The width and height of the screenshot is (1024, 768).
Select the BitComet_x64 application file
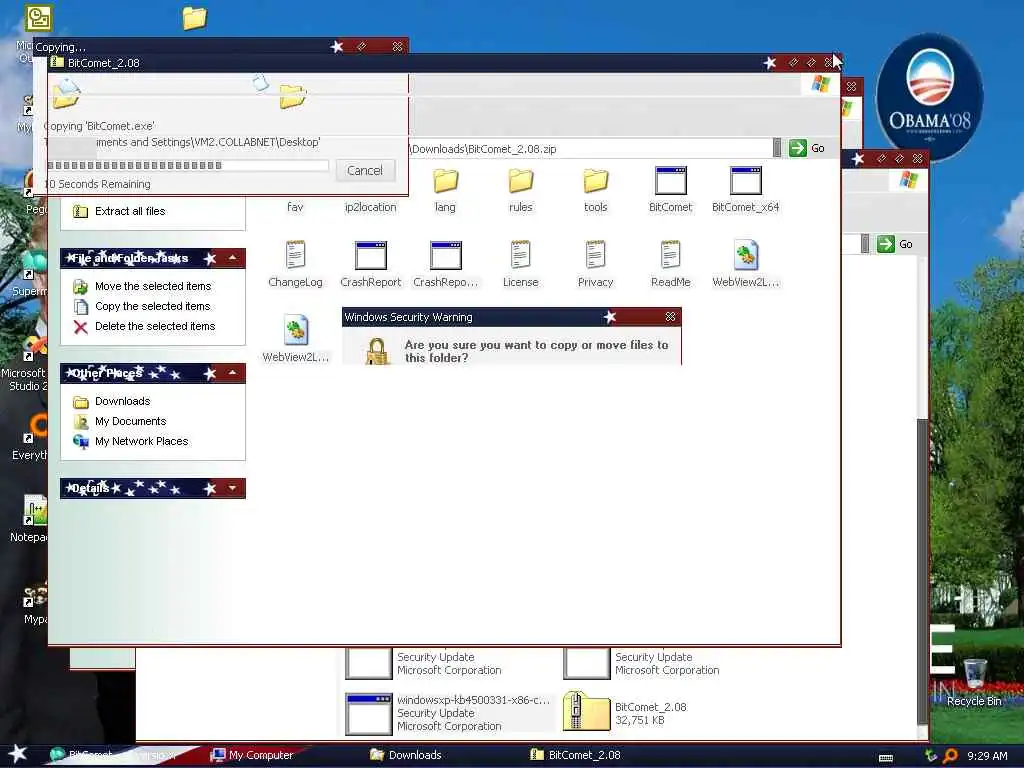(746, 189)
